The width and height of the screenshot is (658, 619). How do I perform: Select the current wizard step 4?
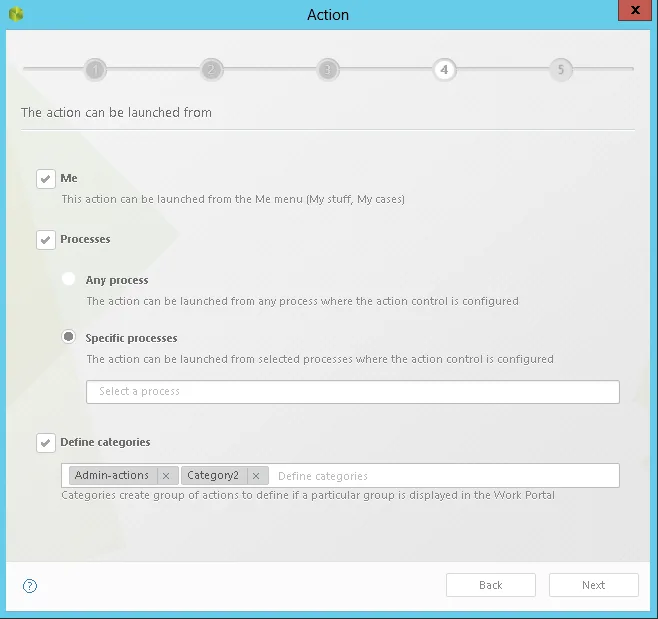444,70
